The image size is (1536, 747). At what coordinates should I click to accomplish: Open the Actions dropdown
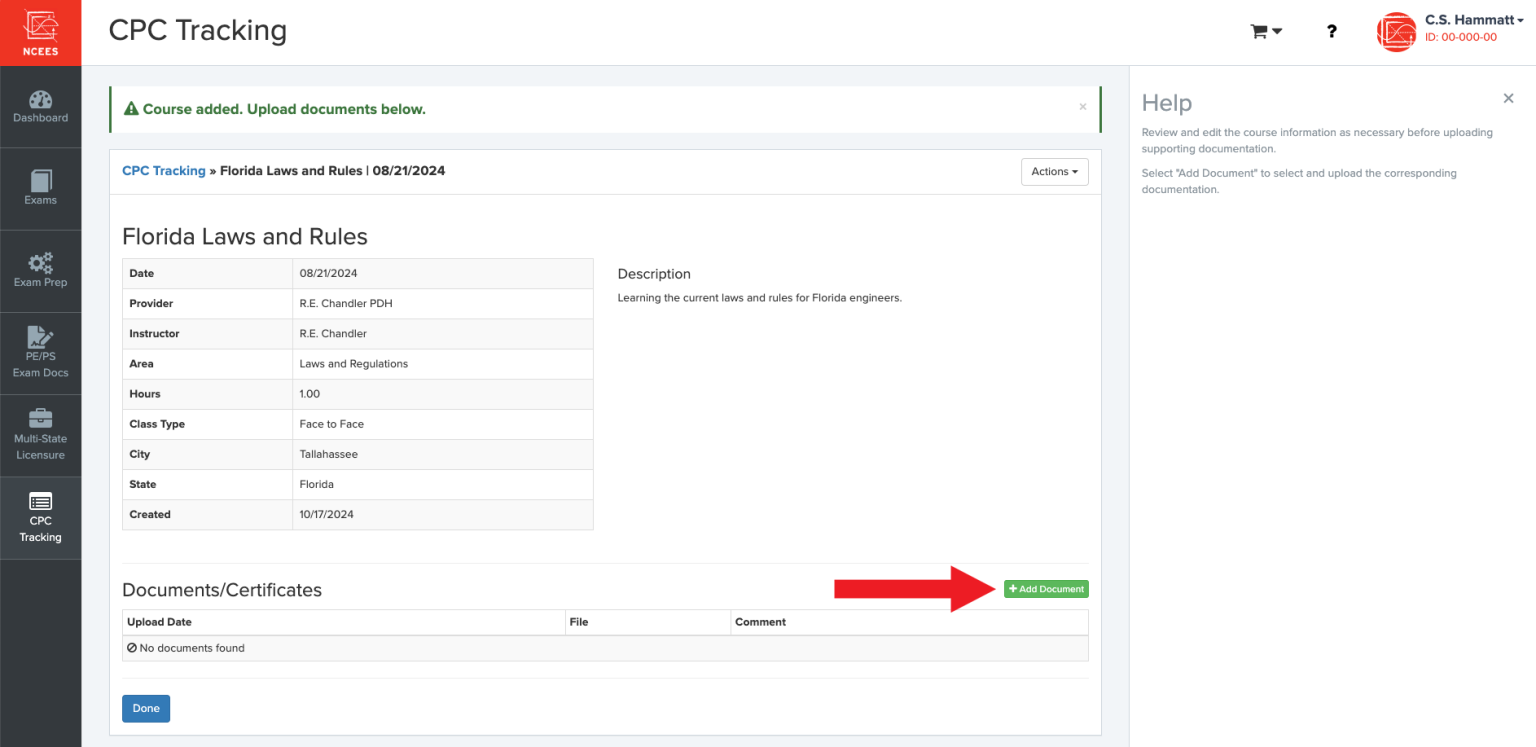[x=1054, y=171]
